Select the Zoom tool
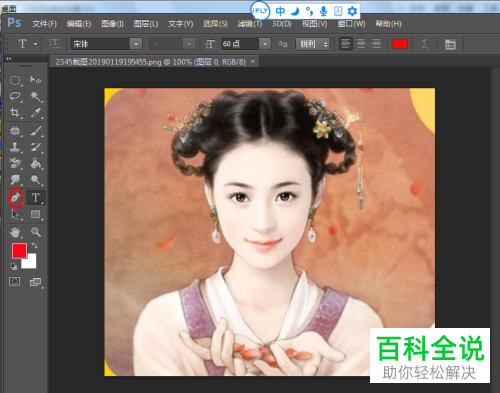500x393 pixels. point(36,232)
